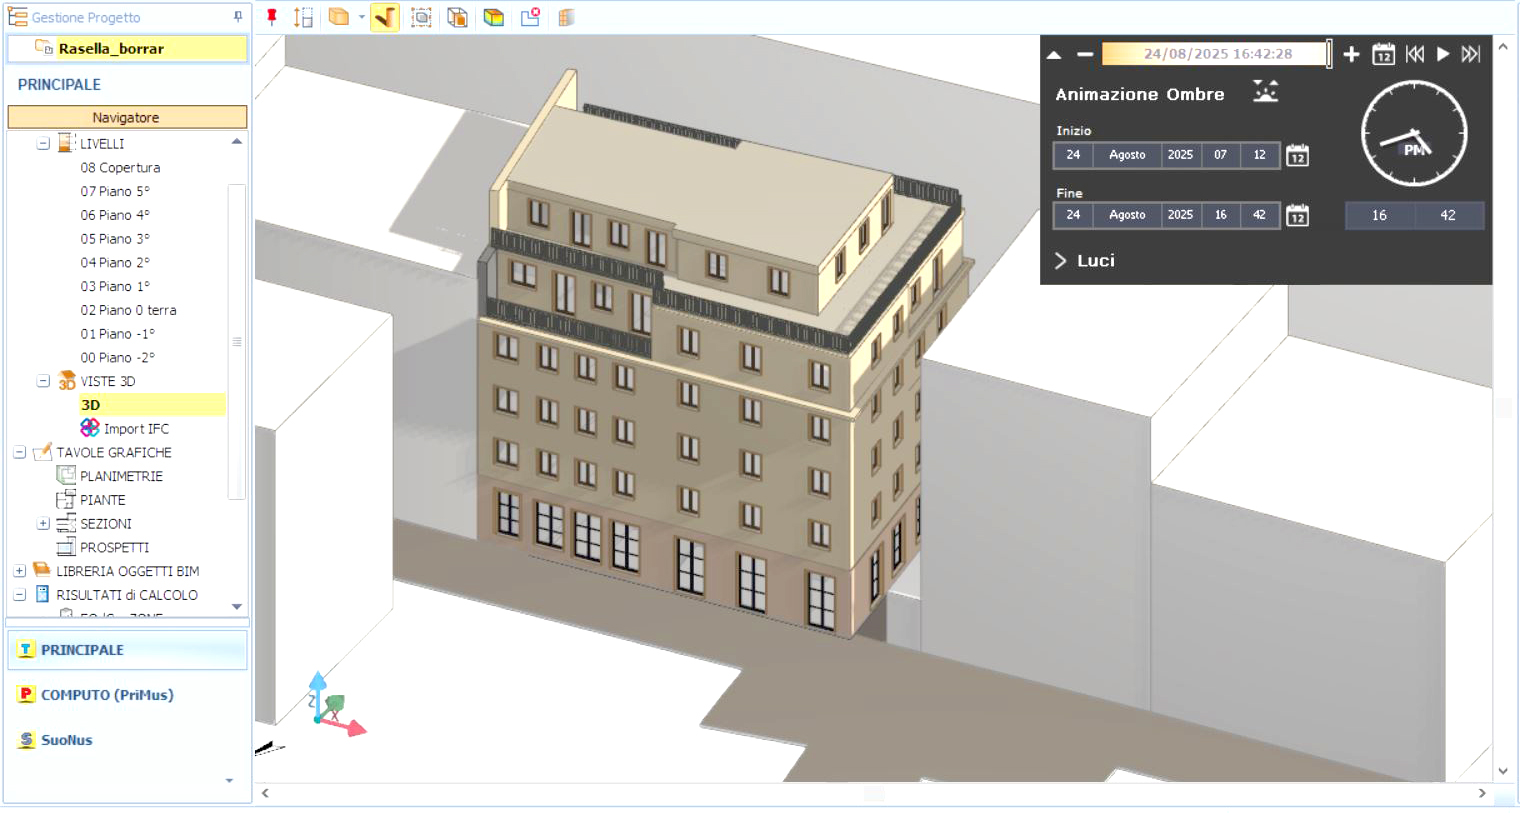Screen dimensions: 1520x813
Task: Select the 05 Piano 3° level
Action: [x=115, y=239]
